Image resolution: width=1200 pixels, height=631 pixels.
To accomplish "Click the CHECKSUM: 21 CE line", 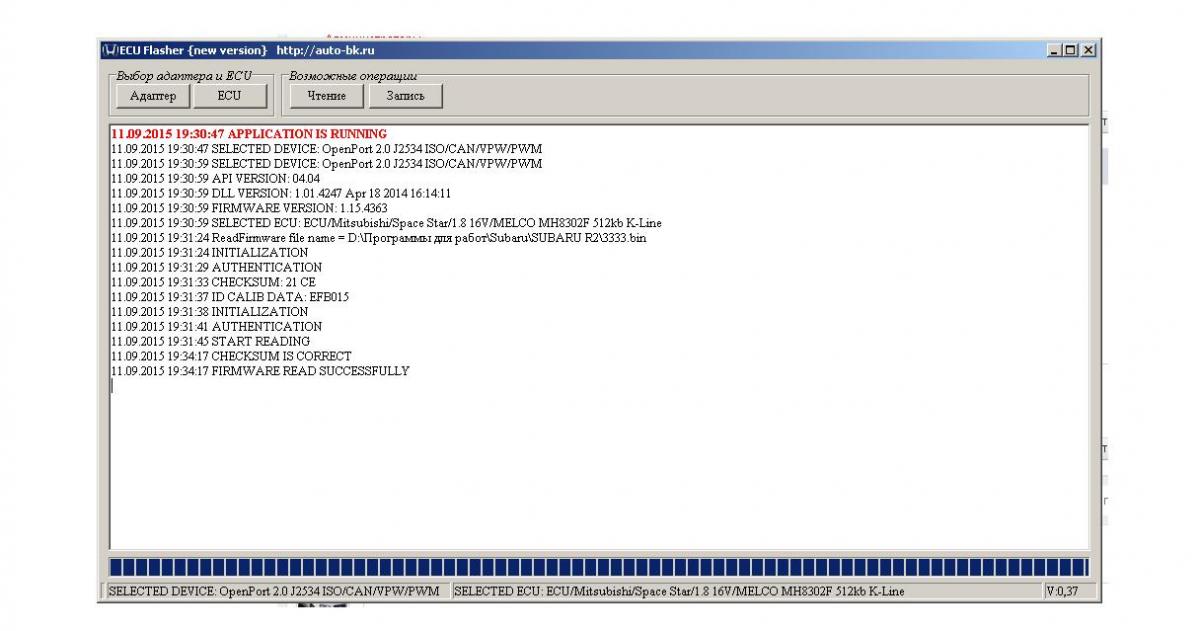I will tap(213, 282).
